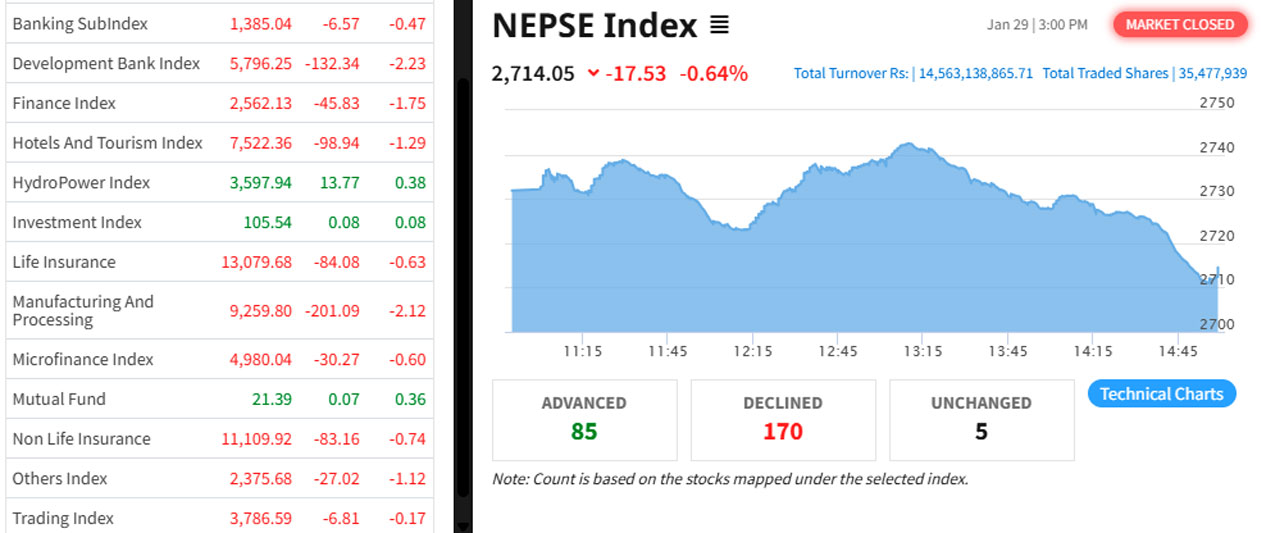This screenshot has height=533, width=1266.
Task: Click the Total Turnover Rs value
Action: pyautogui.click(x=975, y=73)
